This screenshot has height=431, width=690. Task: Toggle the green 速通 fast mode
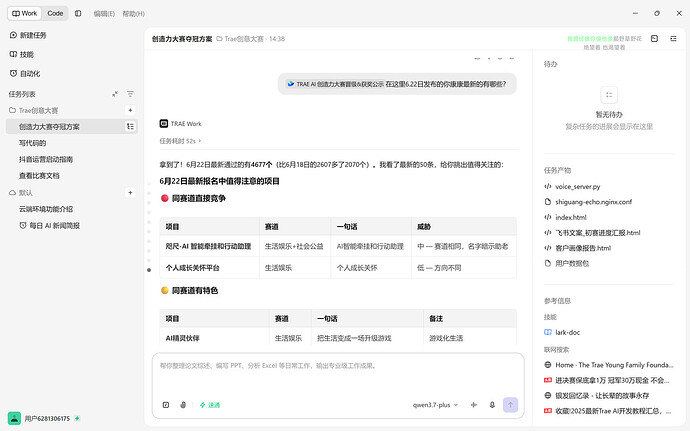pyautogui.click(x=210, y=405)
